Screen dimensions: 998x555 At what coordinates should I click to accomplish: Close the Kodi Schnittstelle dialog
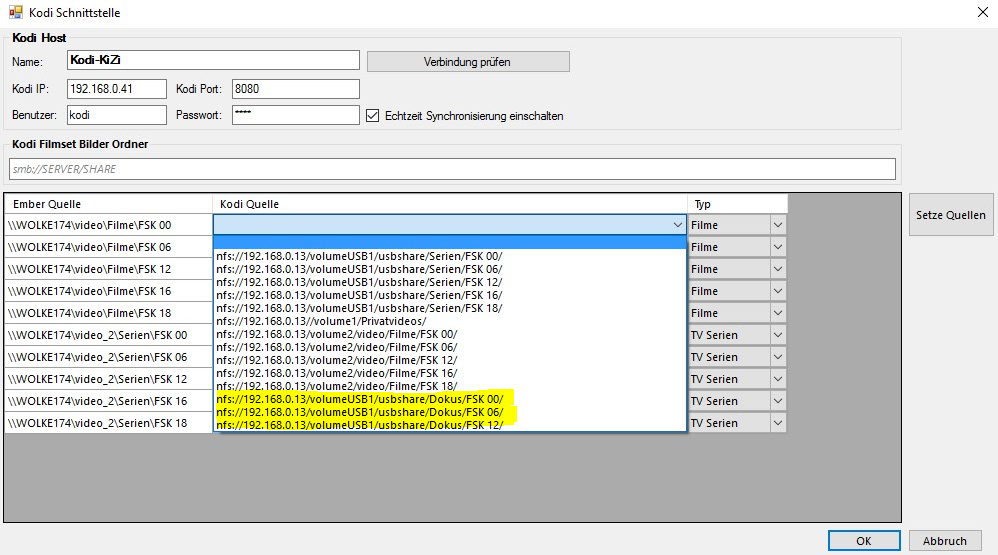pyautogui.click(x=982, y=12)
